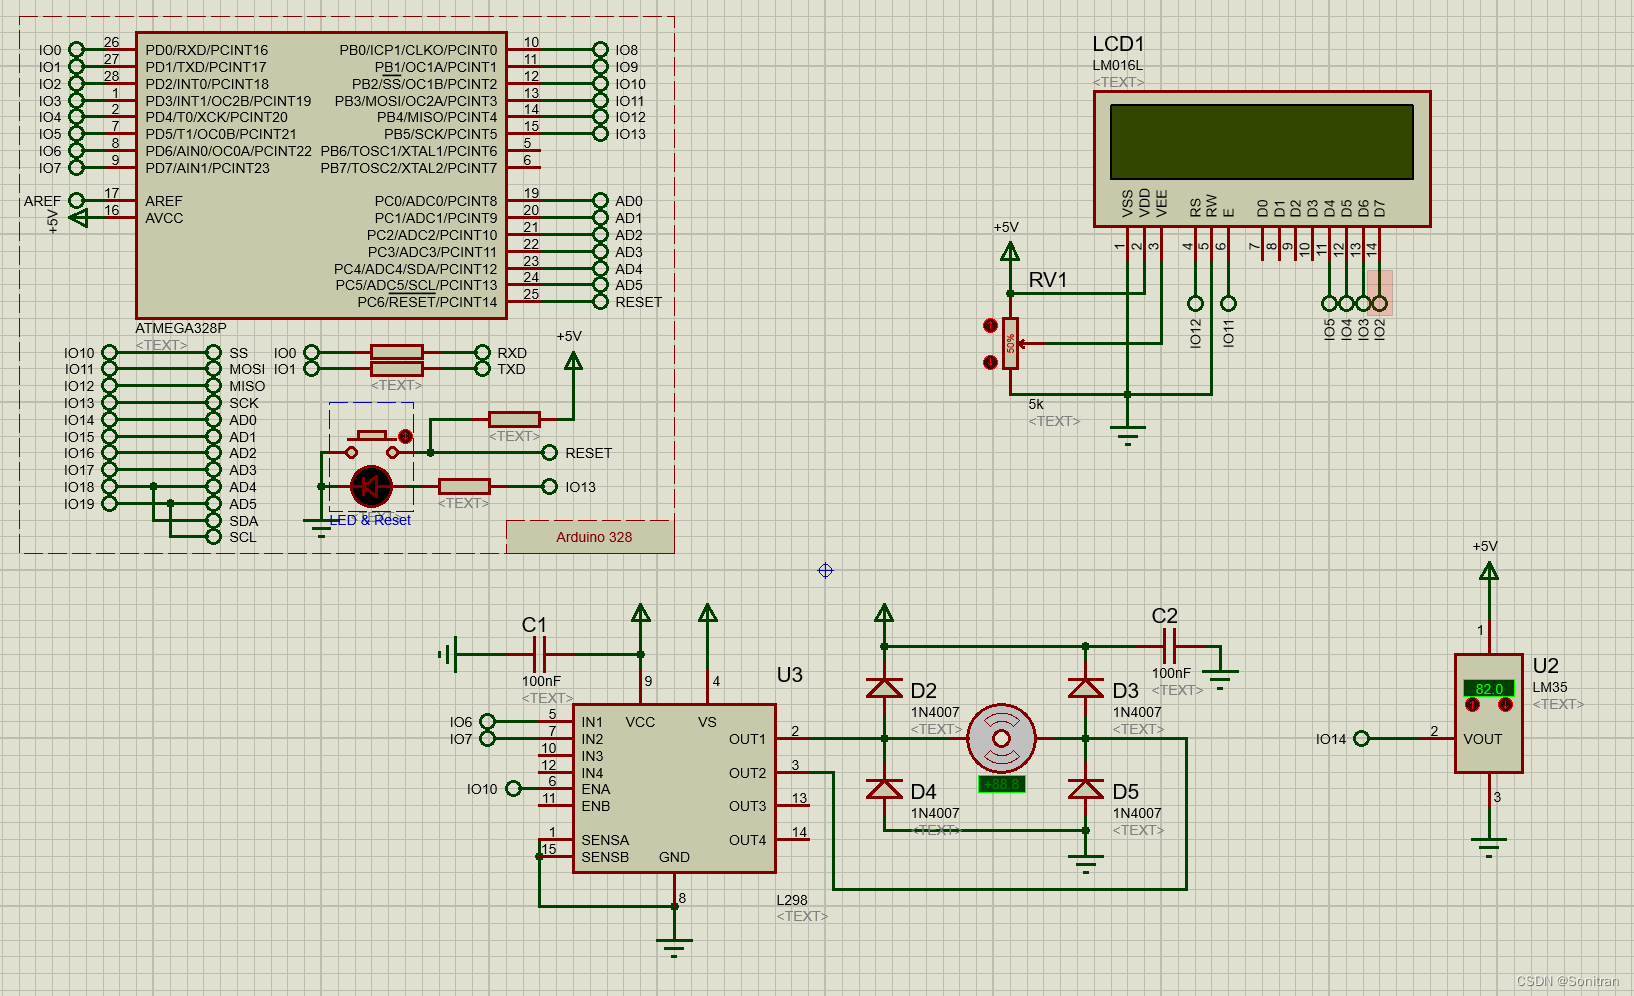Select capacitor C1 symbol
This screenshot has height=996, width=1634.
point(539,655)
